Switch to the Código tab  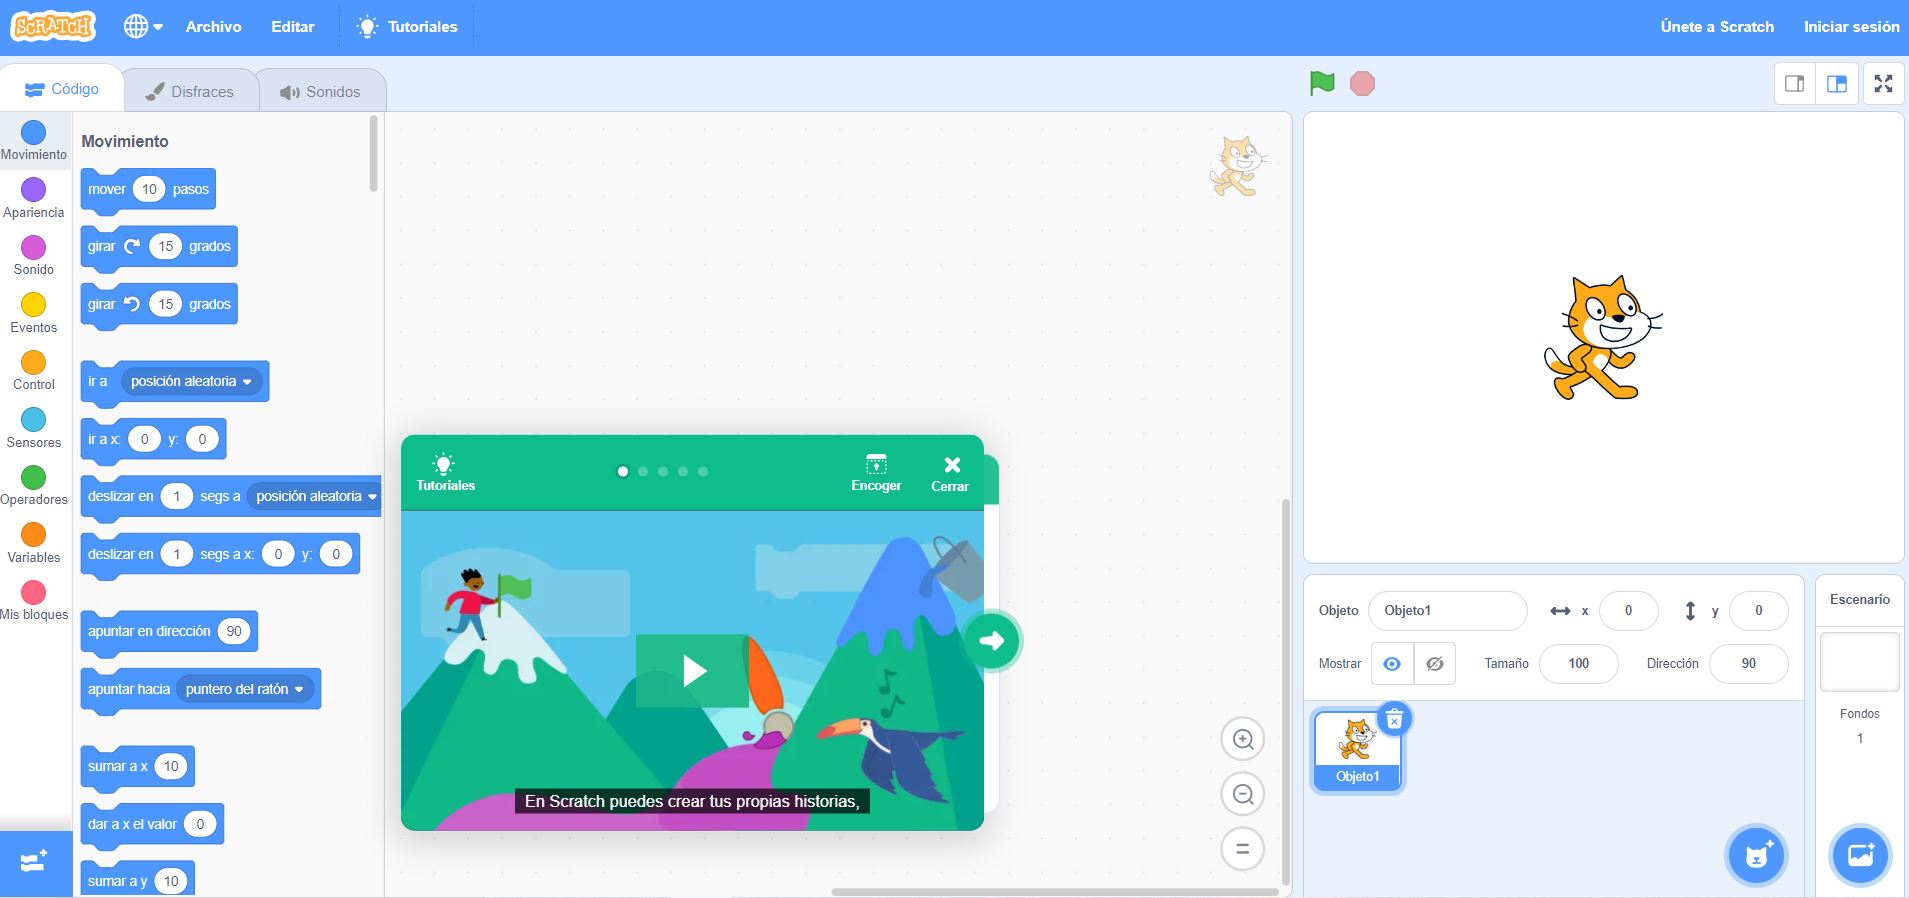click(62, 89)
